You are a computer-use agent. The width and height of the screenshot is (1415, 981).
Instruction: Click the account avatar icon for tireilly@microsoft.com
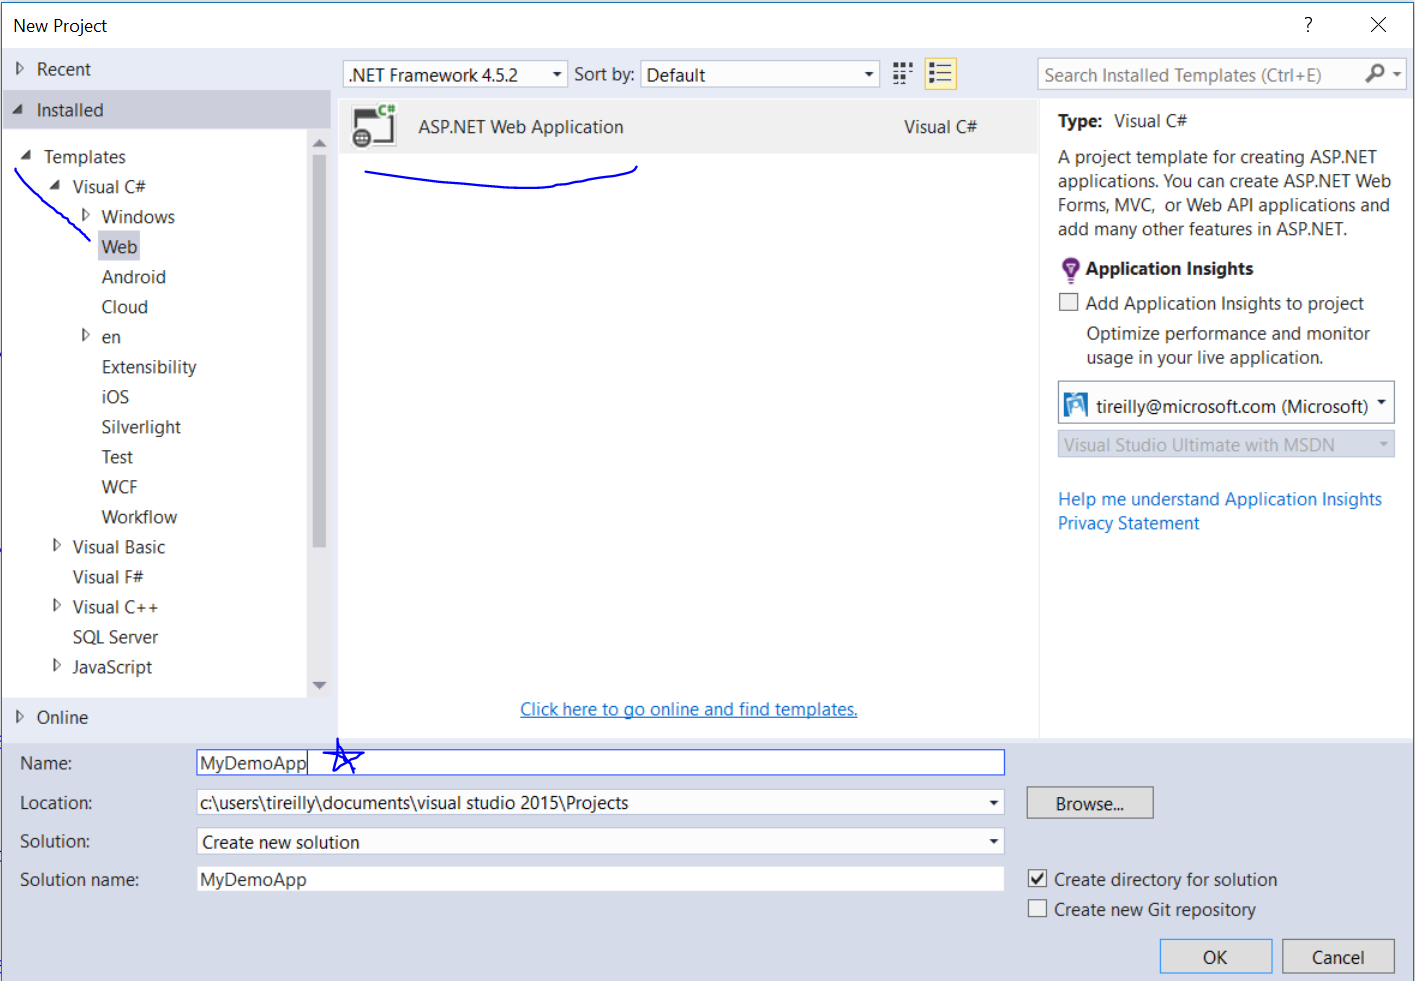[x=1075, y=405]
